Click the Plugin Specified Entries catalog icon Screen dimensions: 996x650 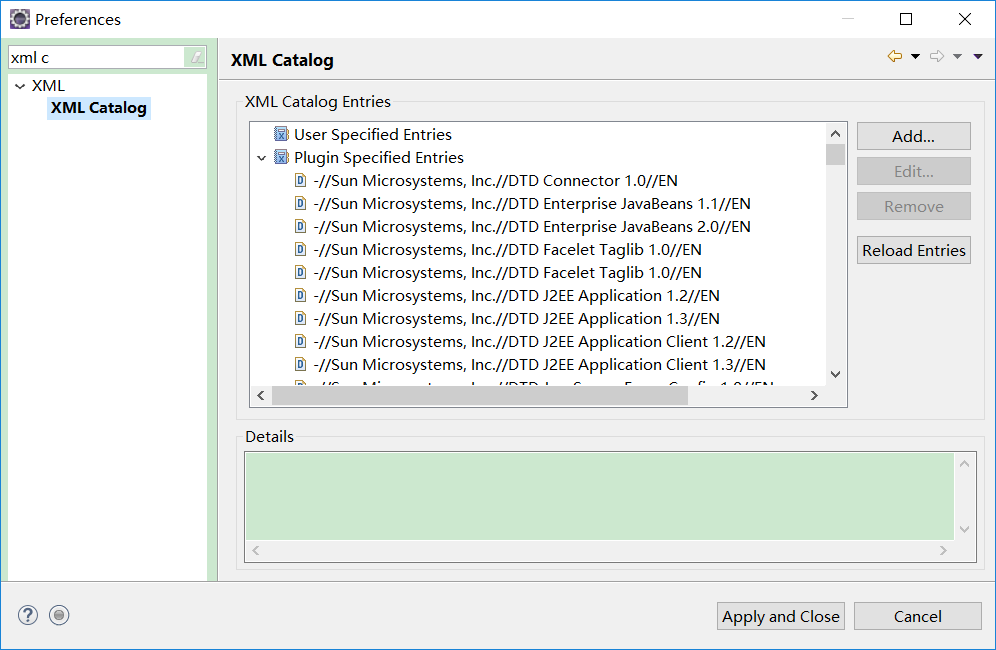click(281, 157)
